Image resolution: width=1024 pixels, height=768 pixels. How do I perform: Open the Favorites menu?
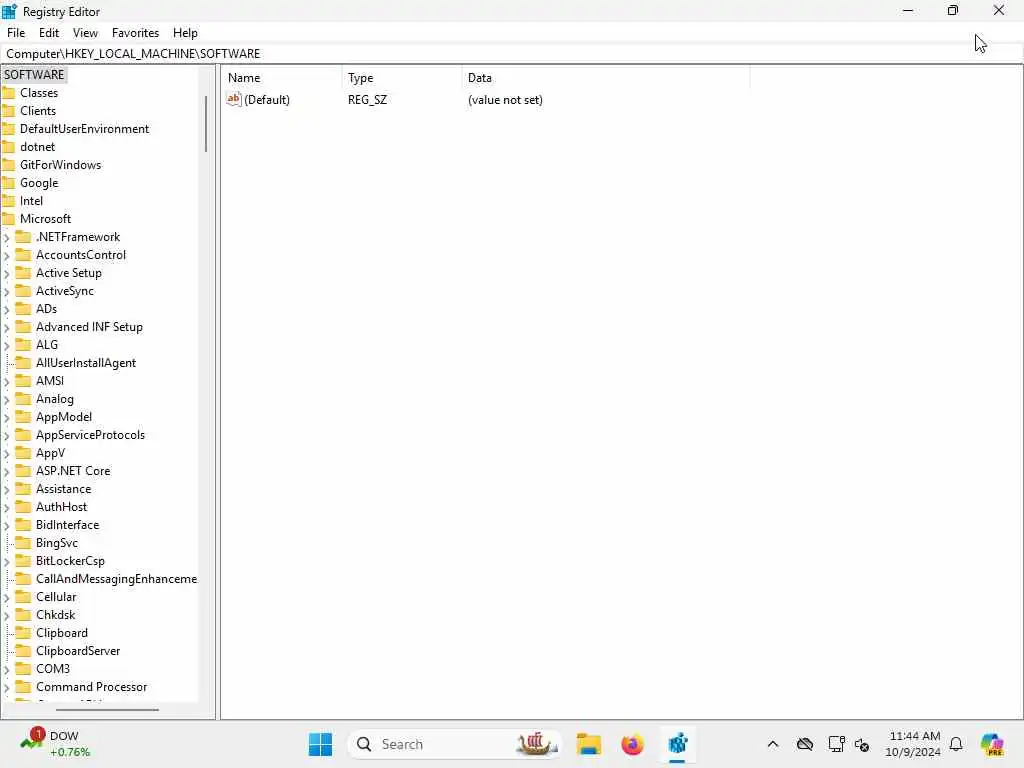click(x=135, y=33)
